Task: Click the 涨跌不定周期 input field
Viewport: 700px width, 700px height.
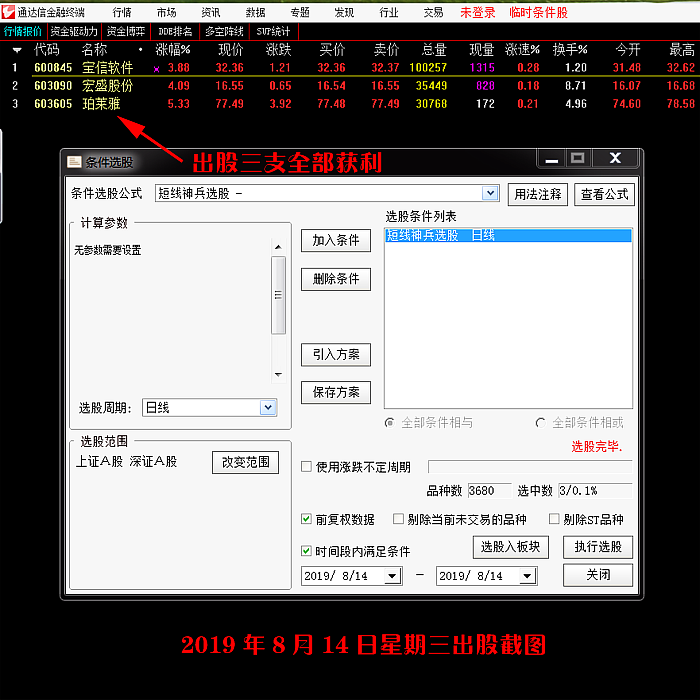Action: 530,467
